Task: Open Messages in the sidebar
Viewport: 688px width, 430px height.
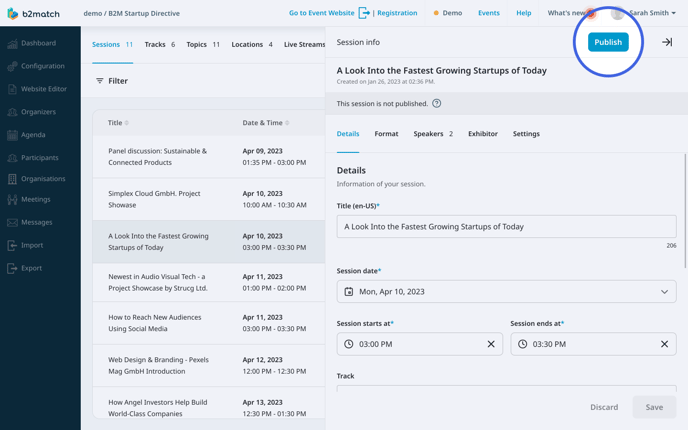Action: tap(36, 222)
